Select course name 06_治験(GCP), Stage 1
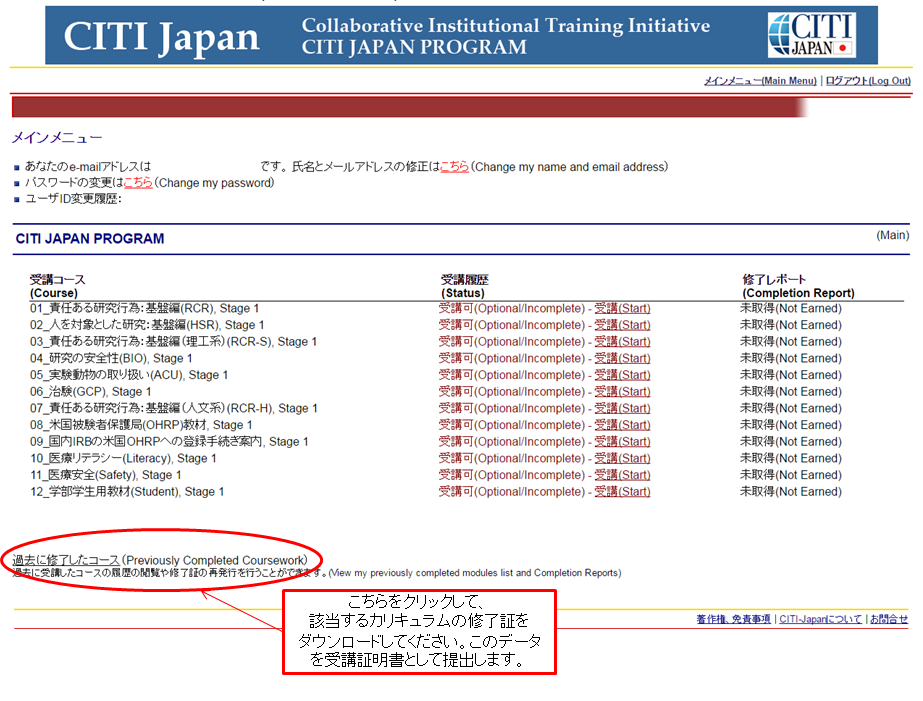 pos(91,391)
